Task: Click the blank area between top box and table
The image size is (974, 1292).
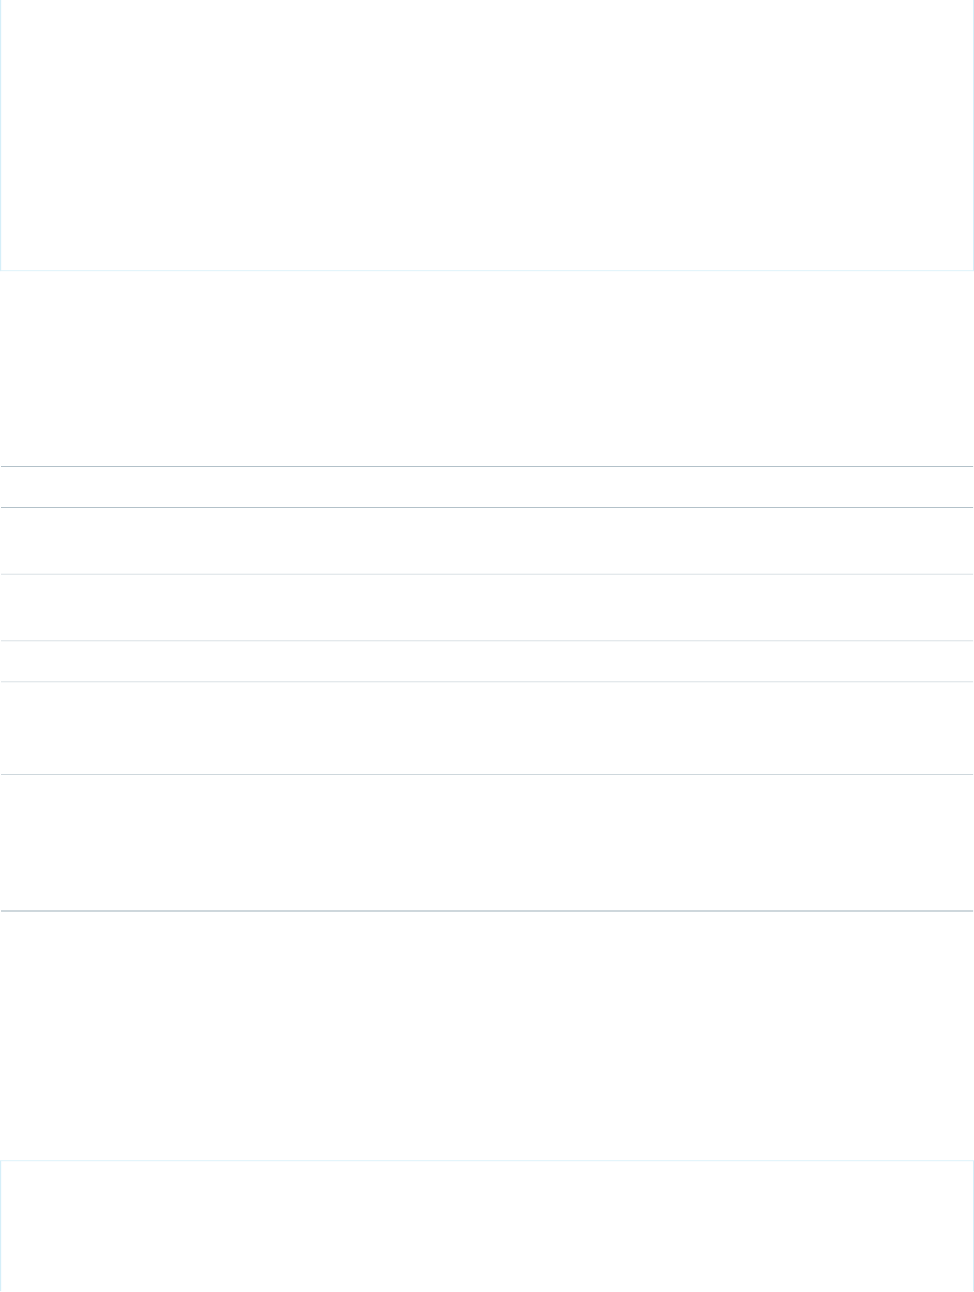Action: tap(487, 368)
